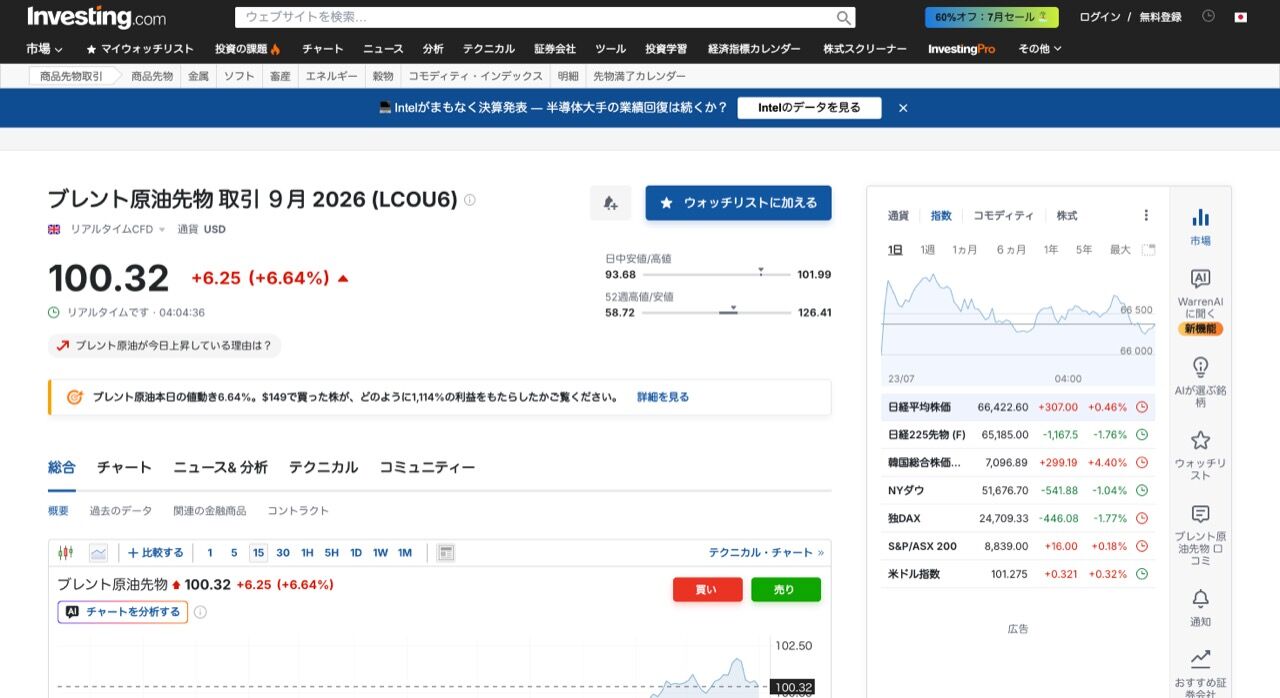Viewport: 1280px width, 698px height.
Task: Click info icon beside LCOU6 title
Action: tap(470, 199)
